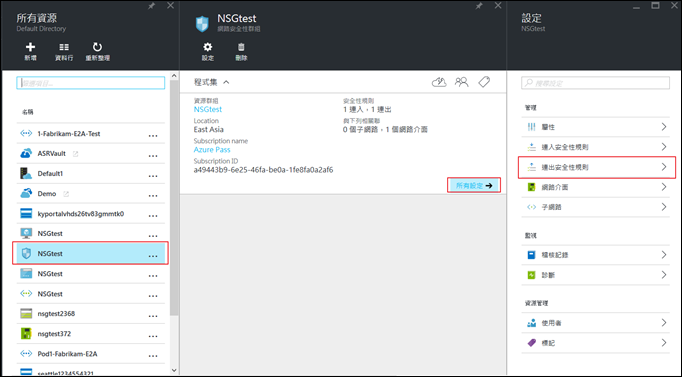682x377 pixels.
Task: Click the 搜尋設定 search box
Action: (595, 83)
